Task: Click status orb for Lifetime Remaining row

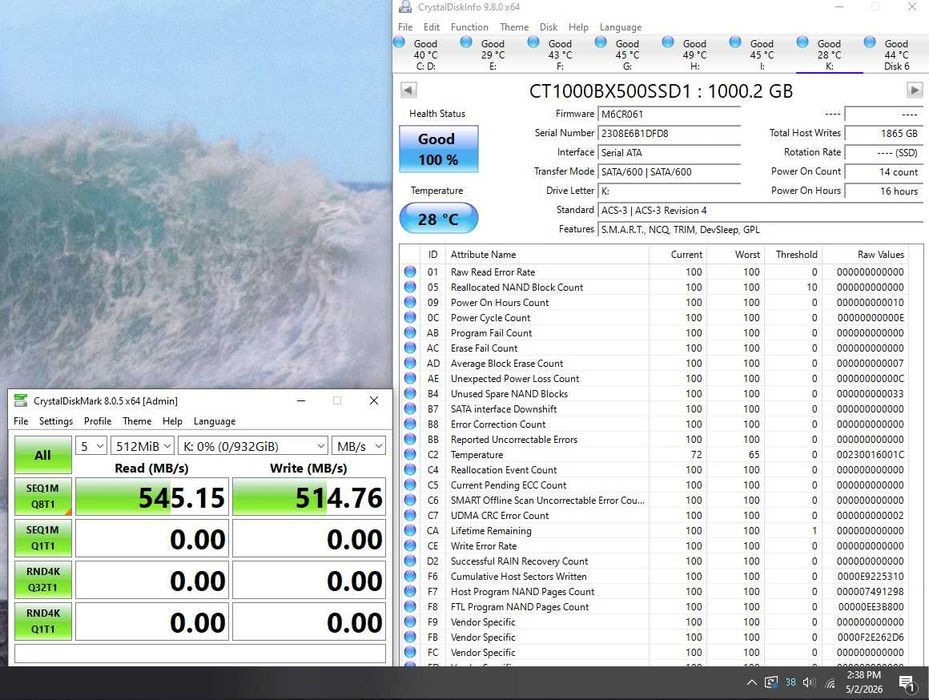Action: click(x=410, y=530)
